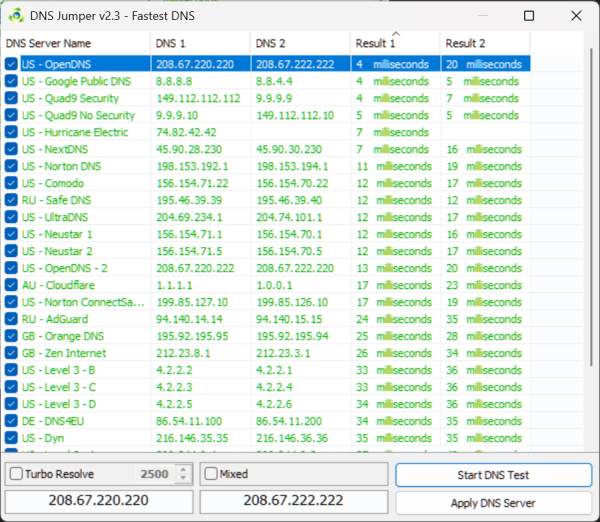Screen dimensions: 600x522
Task: Click the DNS Jumper app icon in title bar
Action: coord(16,16)
